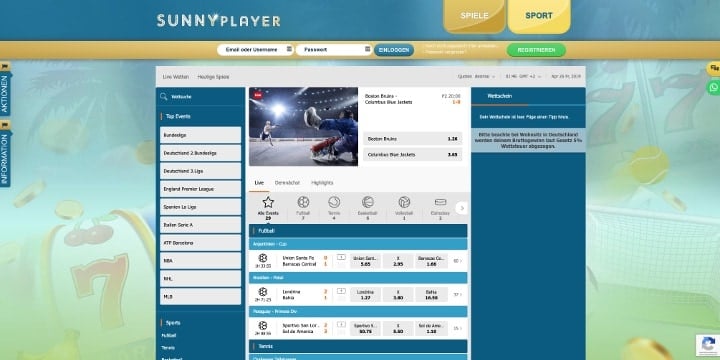Open the Wettschein tab

click(x=500, y=96)
